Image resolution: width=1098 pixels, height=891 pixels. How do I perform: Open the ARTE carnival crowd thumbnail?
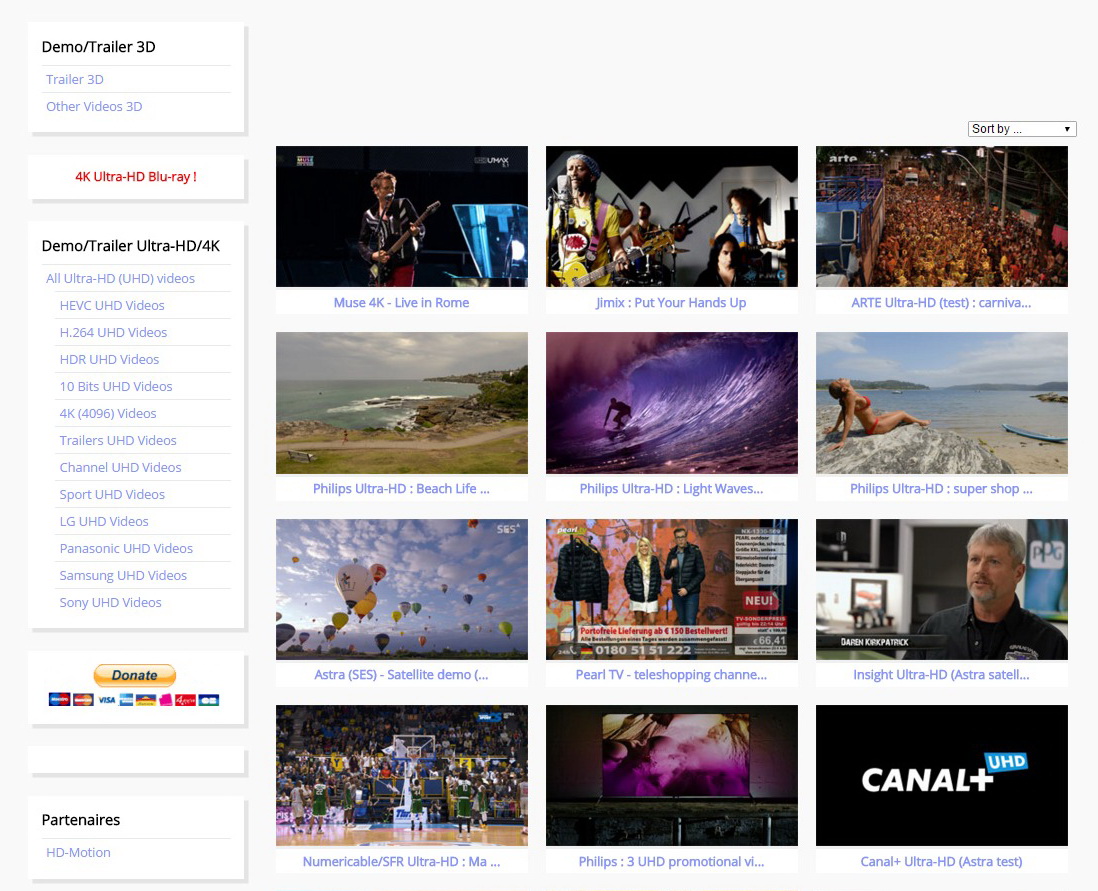[942, 216]
